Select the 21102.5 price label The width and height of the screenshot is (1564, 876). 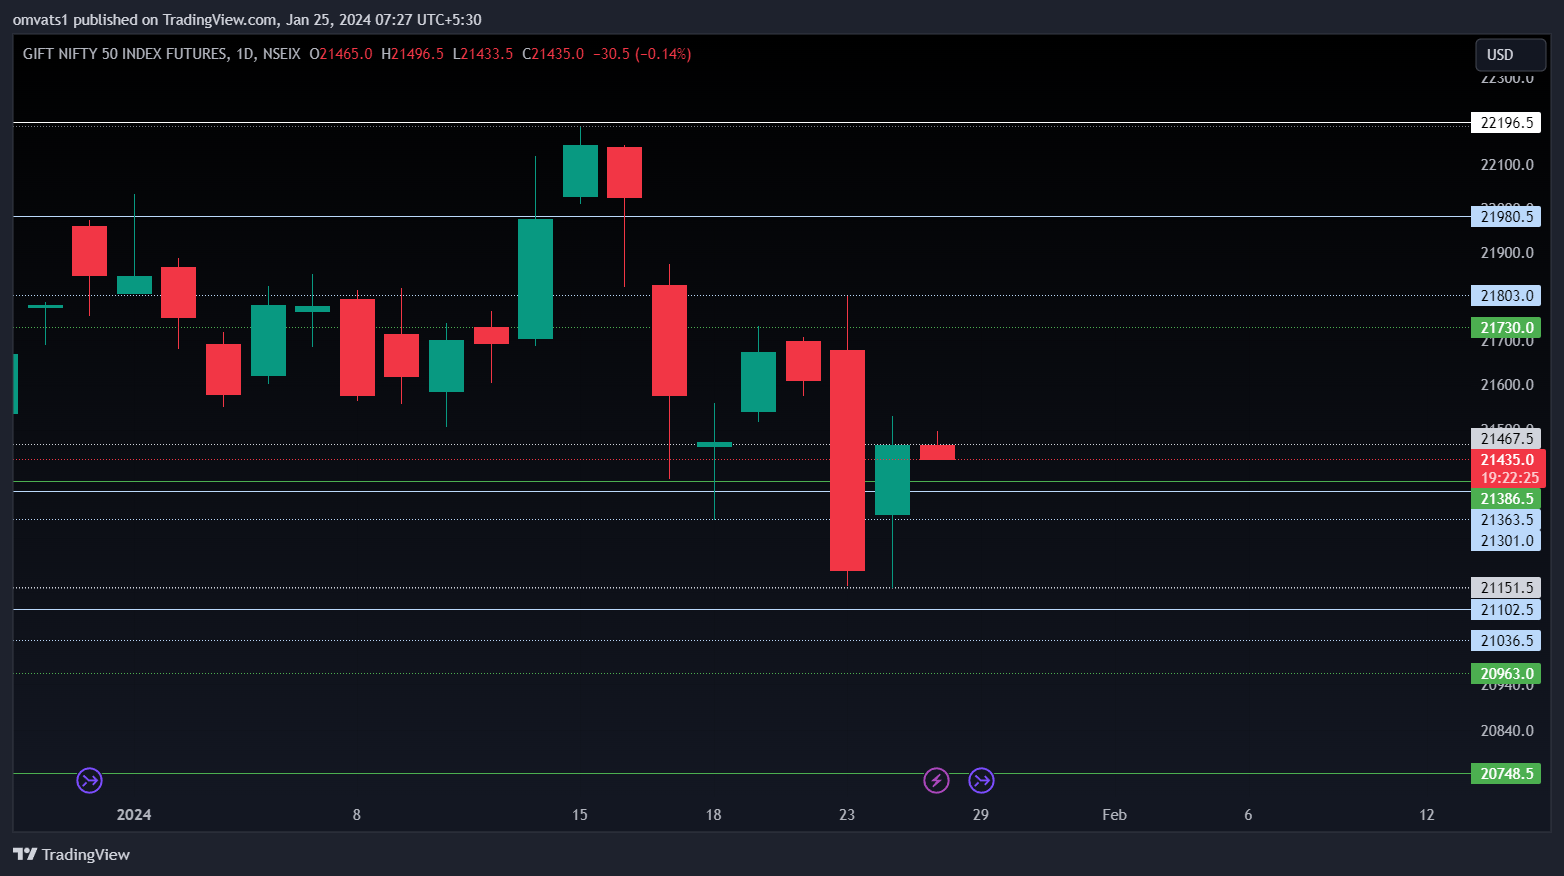point(1506,609)
